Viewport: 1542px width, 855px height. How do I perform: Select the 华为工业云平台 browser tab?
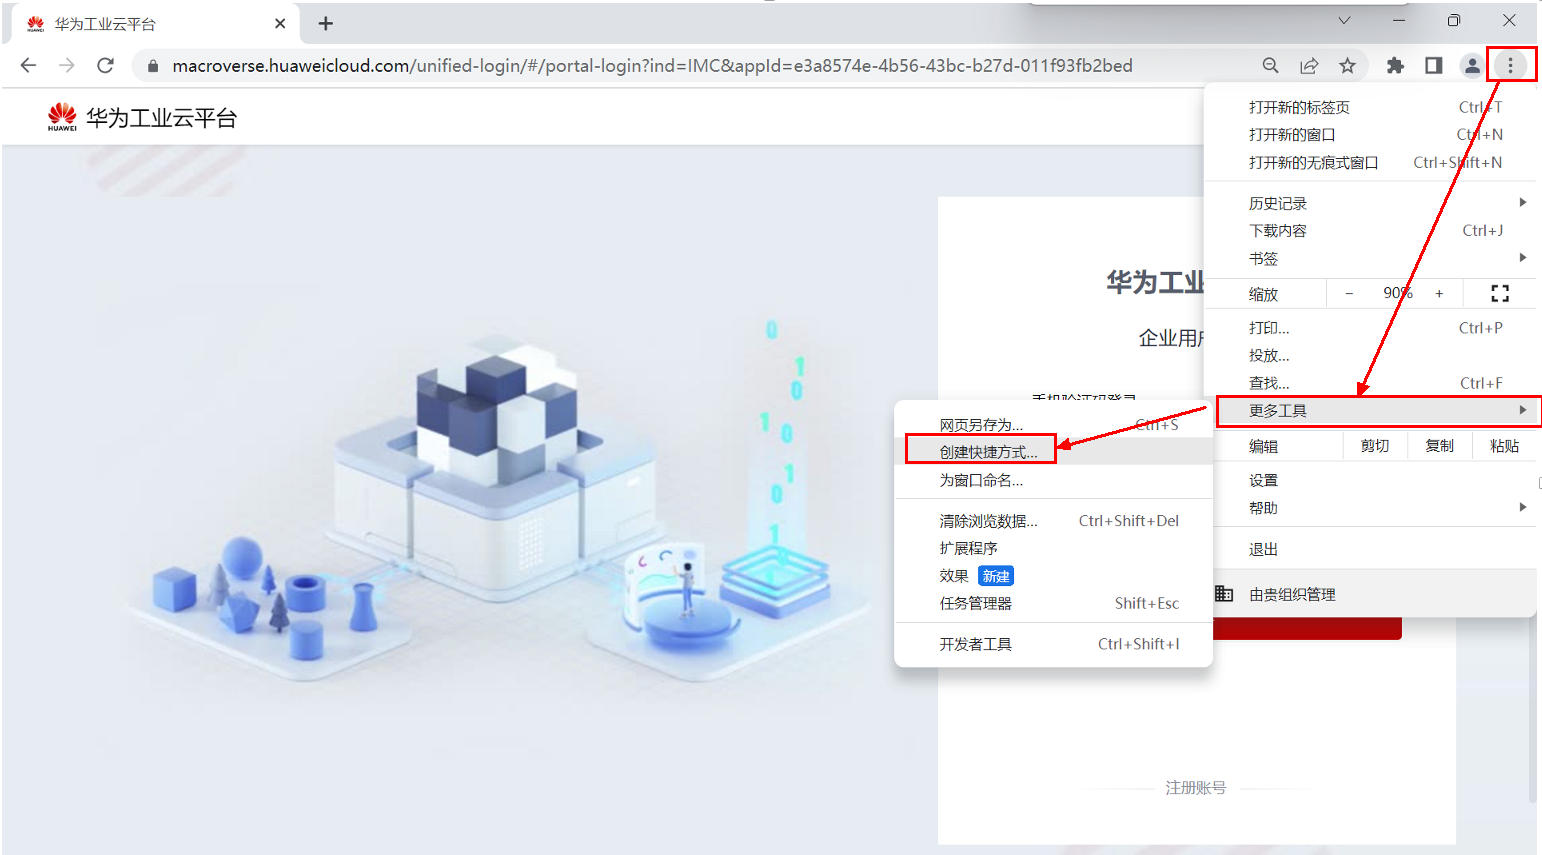(155, 23)
